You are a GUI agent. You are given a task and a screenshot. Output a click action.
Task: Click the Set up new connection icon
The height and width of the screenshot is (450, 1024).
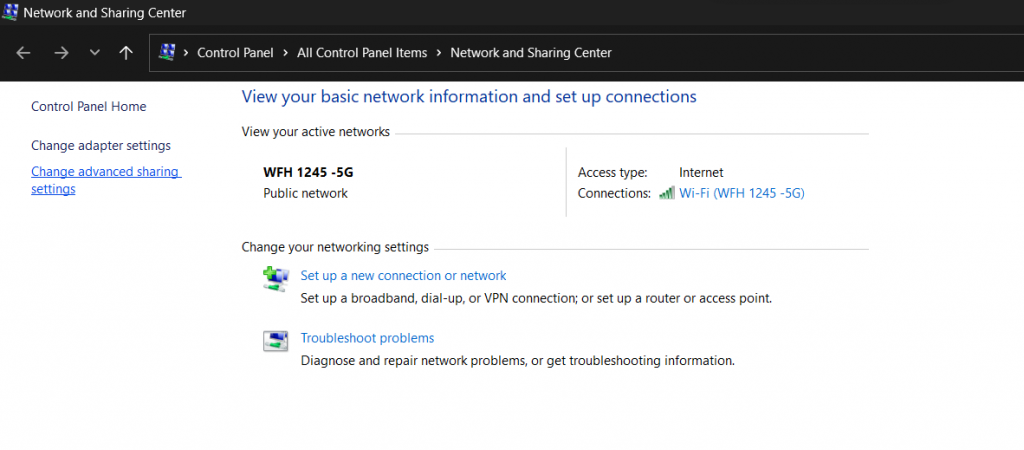pos(275,279)
